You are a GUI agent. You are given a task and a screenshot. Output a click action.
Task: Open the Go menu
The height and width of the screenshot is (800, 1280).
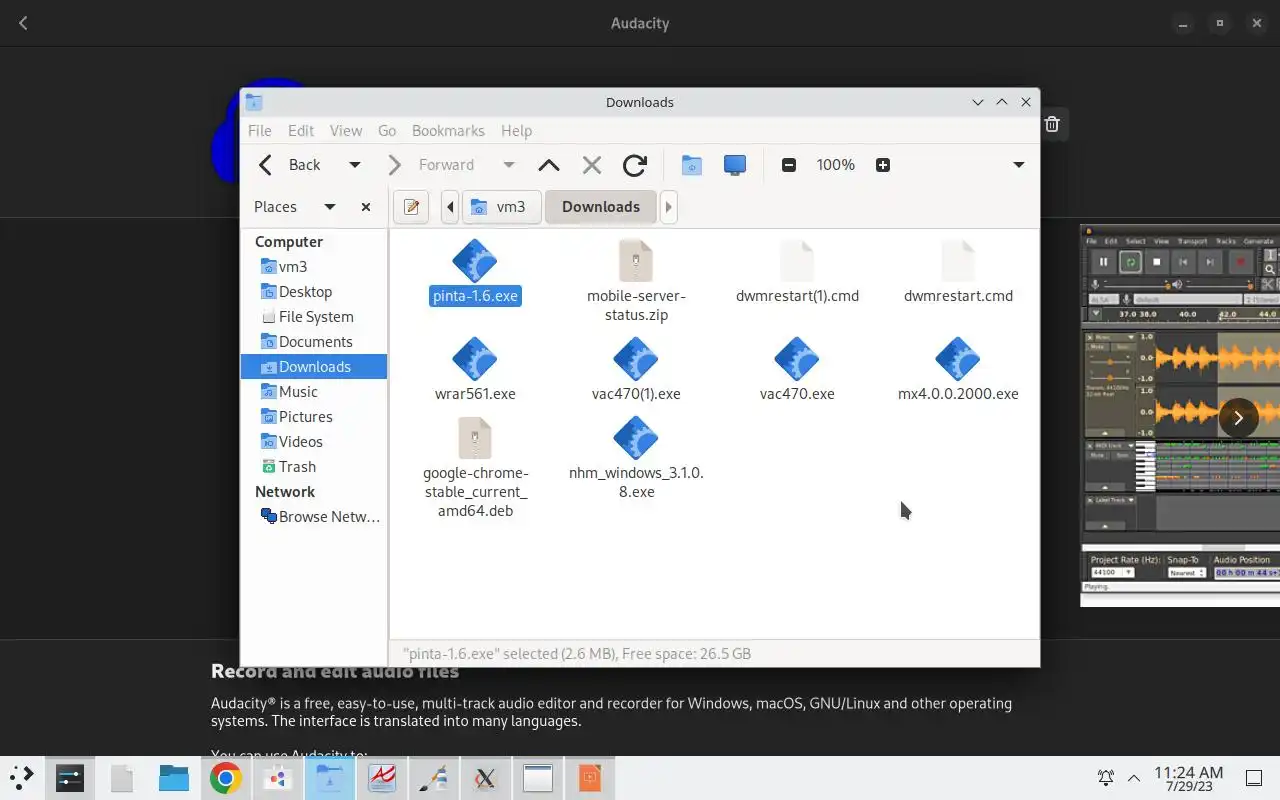pos(387,131)
